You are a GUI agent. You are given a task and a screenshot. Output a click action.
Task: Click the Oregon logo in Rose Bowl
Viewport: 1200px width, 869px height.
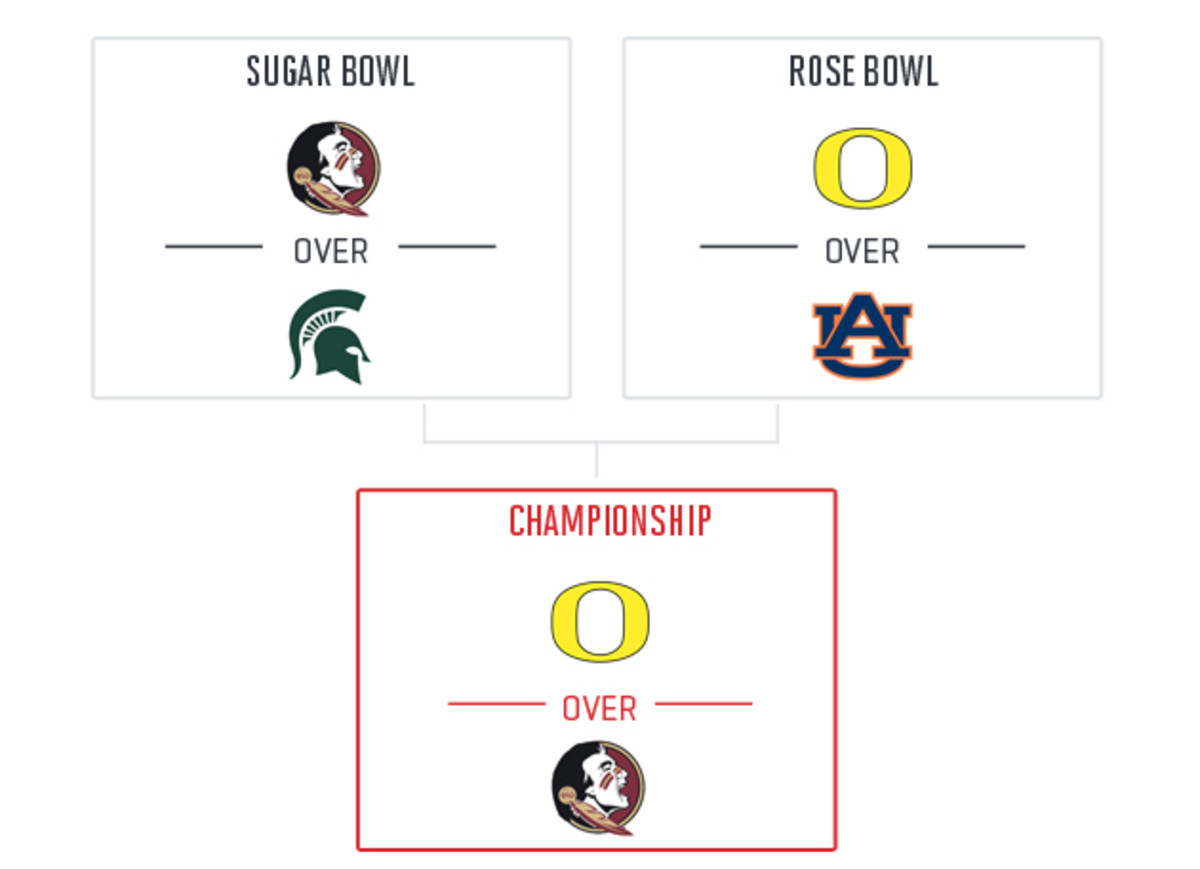(862, 168)
